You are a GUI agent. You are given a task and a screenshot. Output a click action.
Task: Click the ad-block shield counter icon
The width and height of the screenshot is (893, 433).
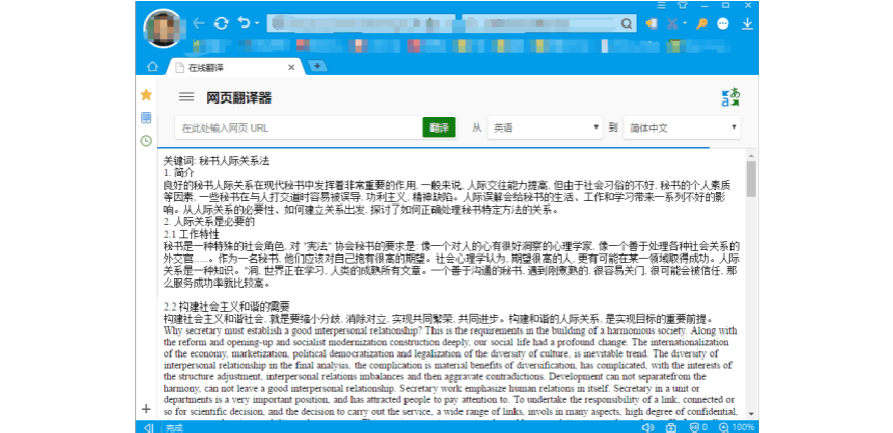(x=698, y=427)
